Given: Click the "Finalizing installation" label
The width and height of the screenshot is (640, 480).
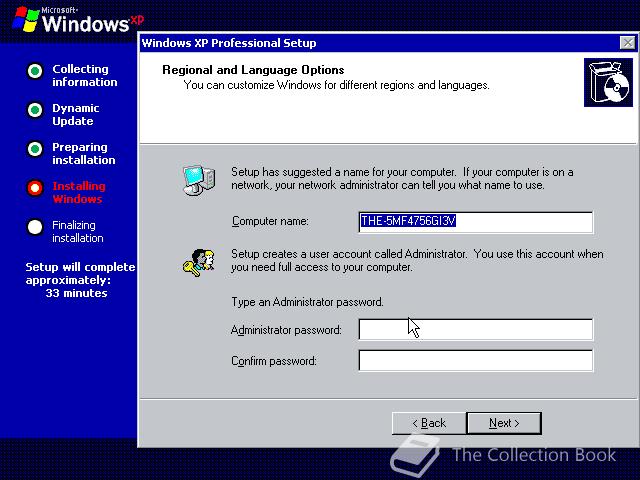Looking at the screenshot, I should (78, 231).
